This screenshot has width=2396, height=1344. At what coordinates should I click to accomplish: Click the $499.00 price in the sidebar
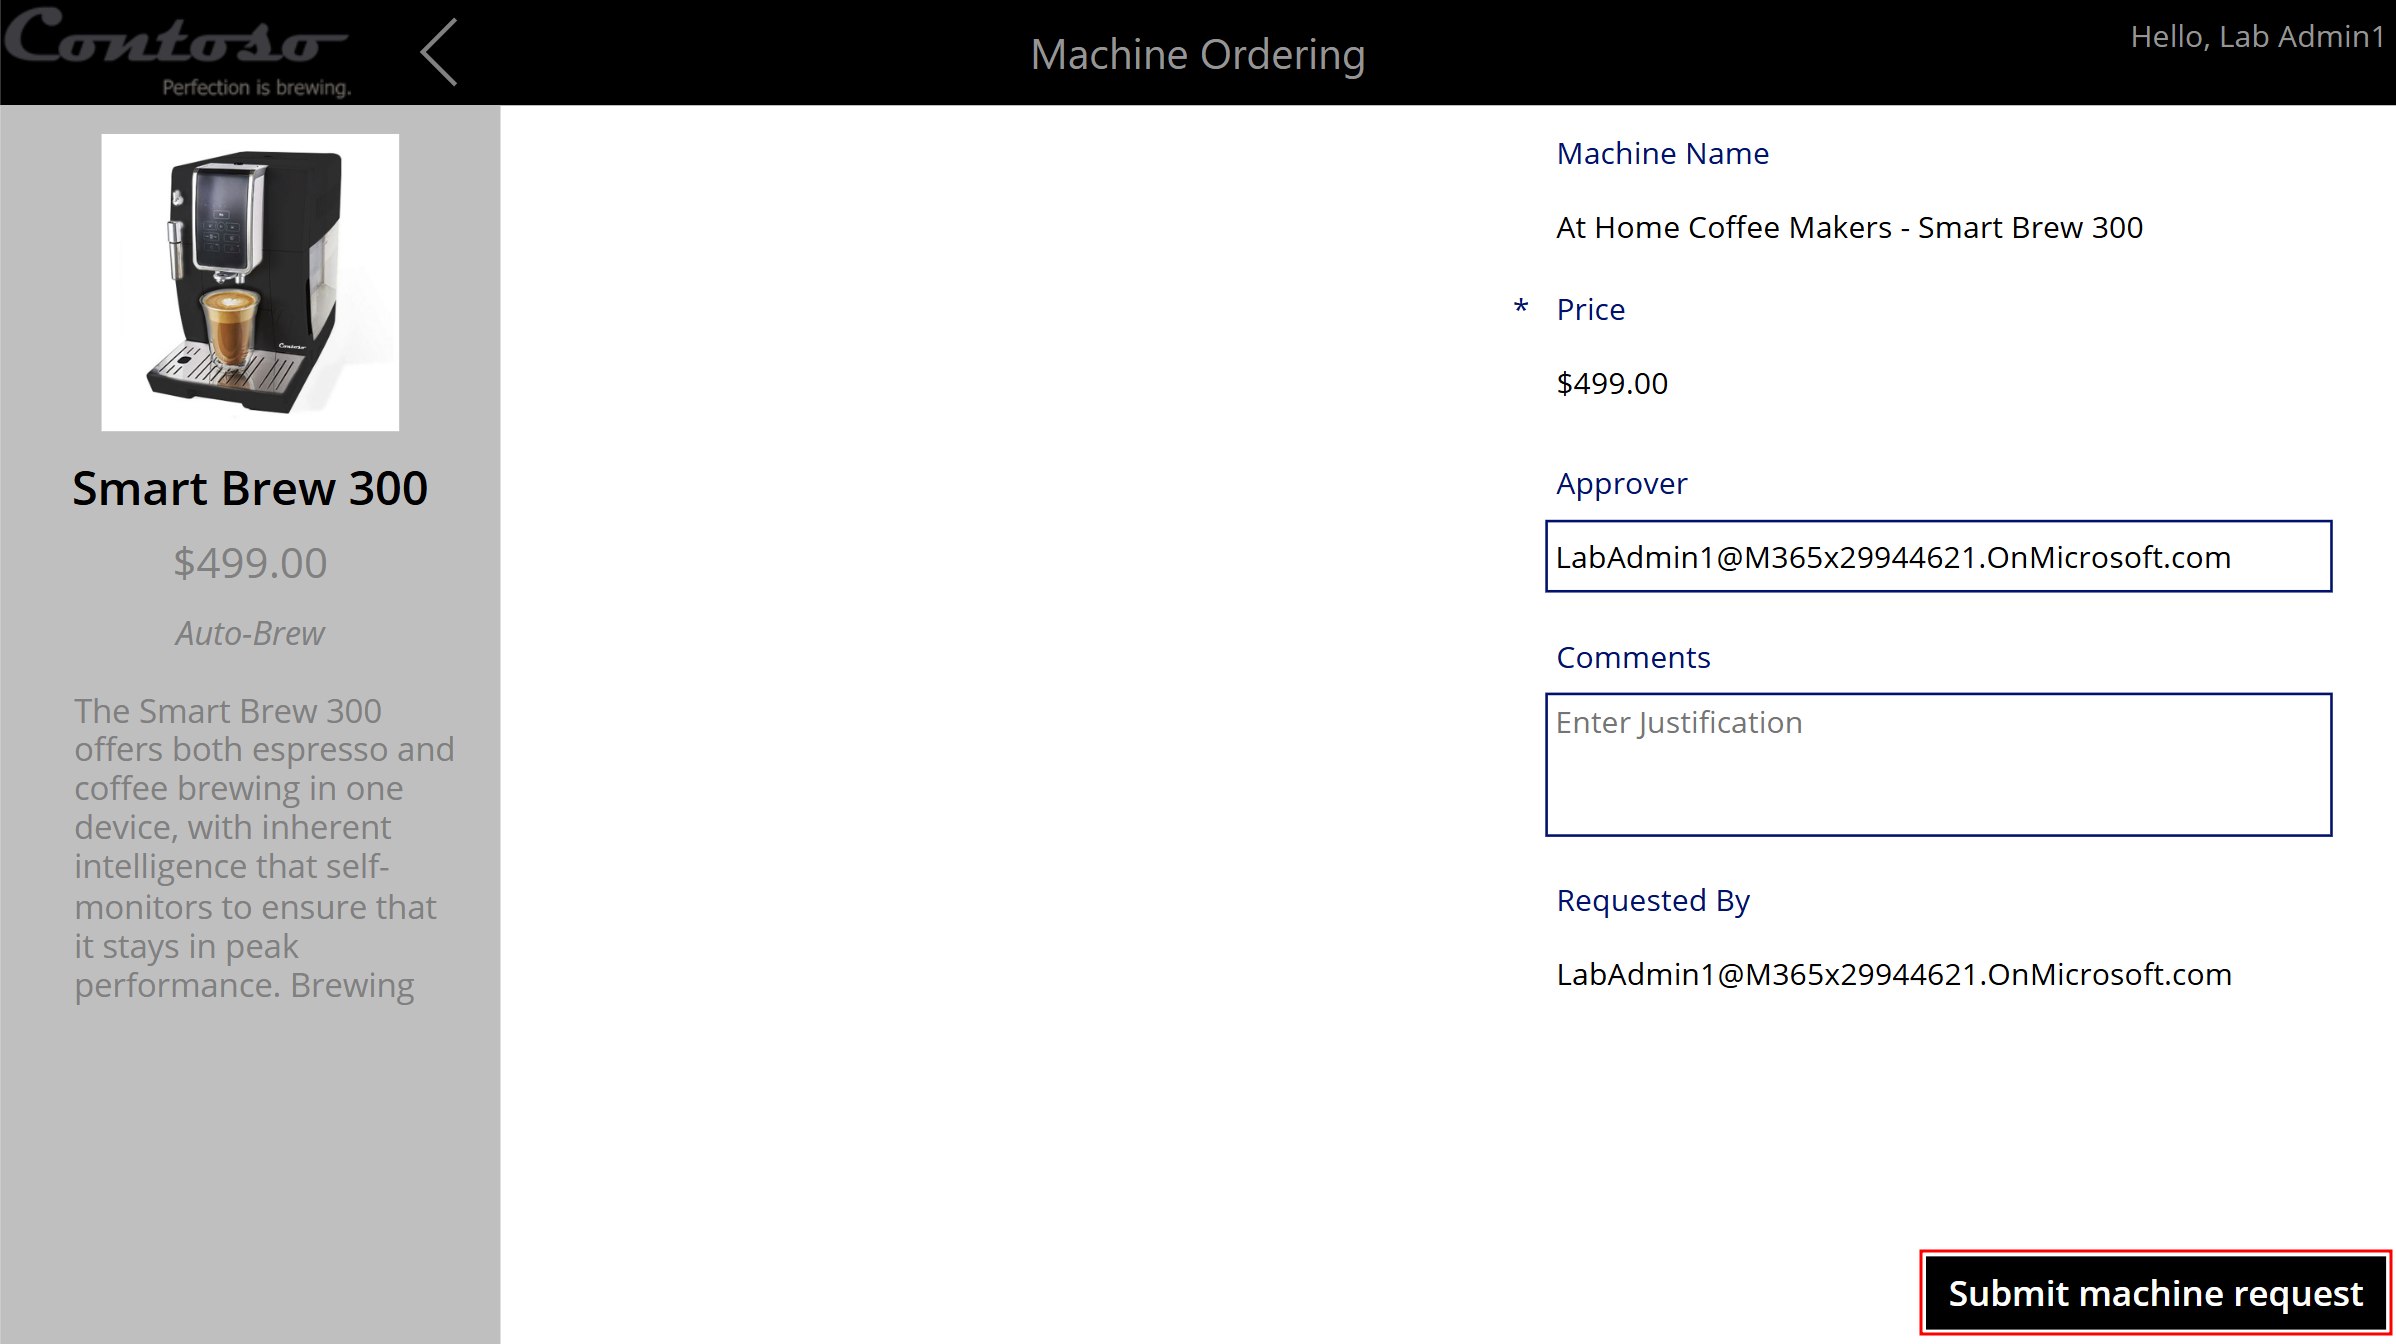(x=250, y=563)
